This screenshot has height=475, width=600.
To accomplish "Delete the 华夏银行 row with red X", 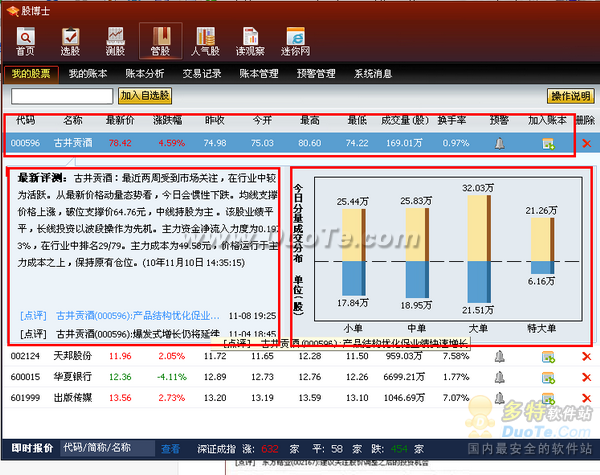I will [x=586, y=377].
